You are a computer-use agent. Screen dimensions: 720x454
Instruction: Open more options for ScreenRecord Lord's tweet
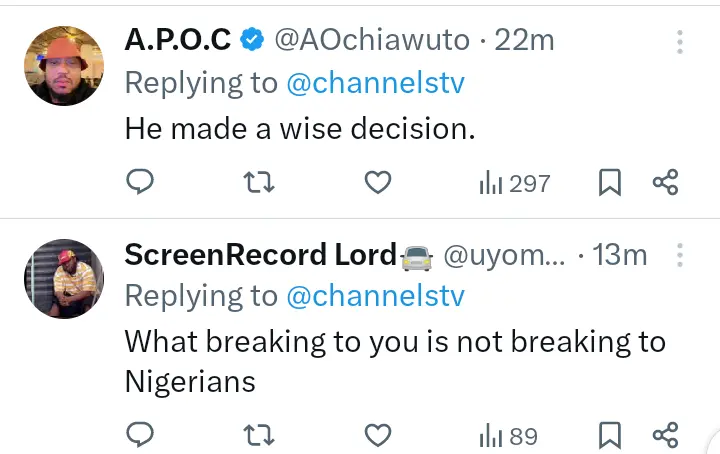tap(680, 256)
